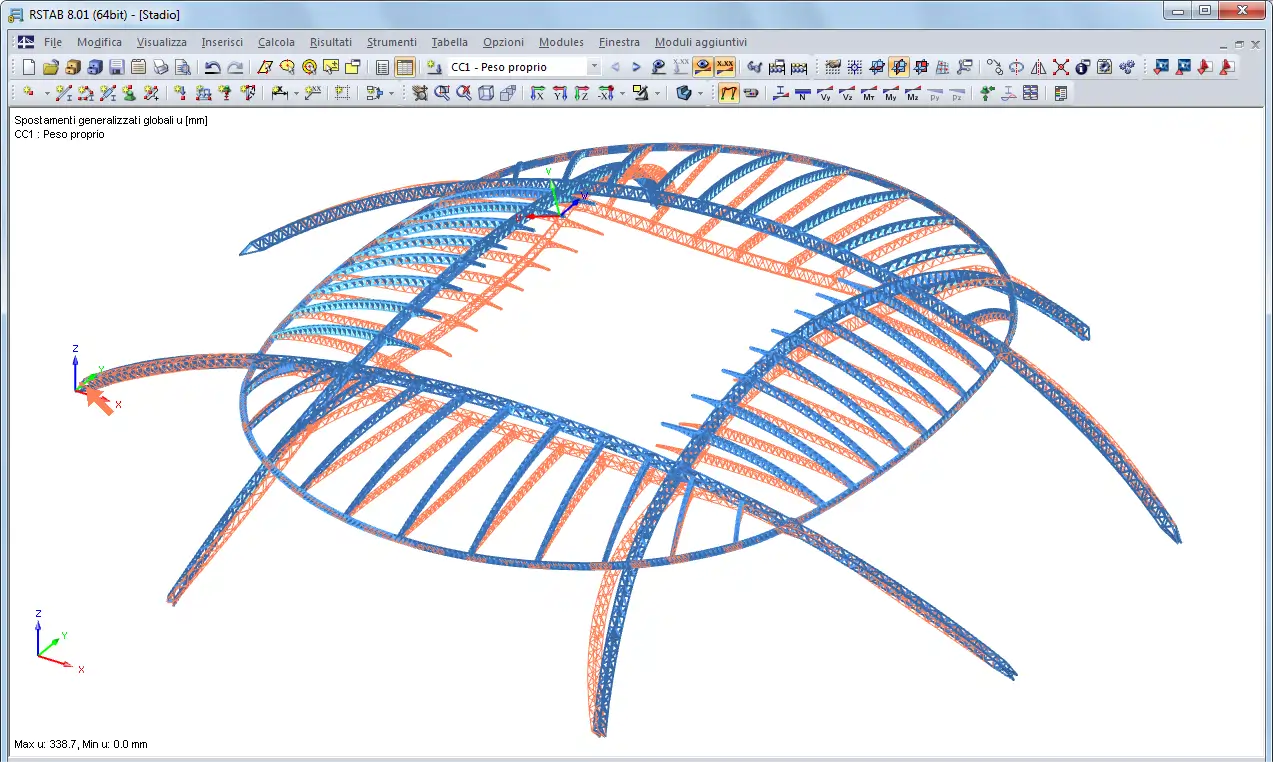The width and height of the screenshot is (1273, 762).
Task: Open the Risultati menu
Action: tap(330, 42)
